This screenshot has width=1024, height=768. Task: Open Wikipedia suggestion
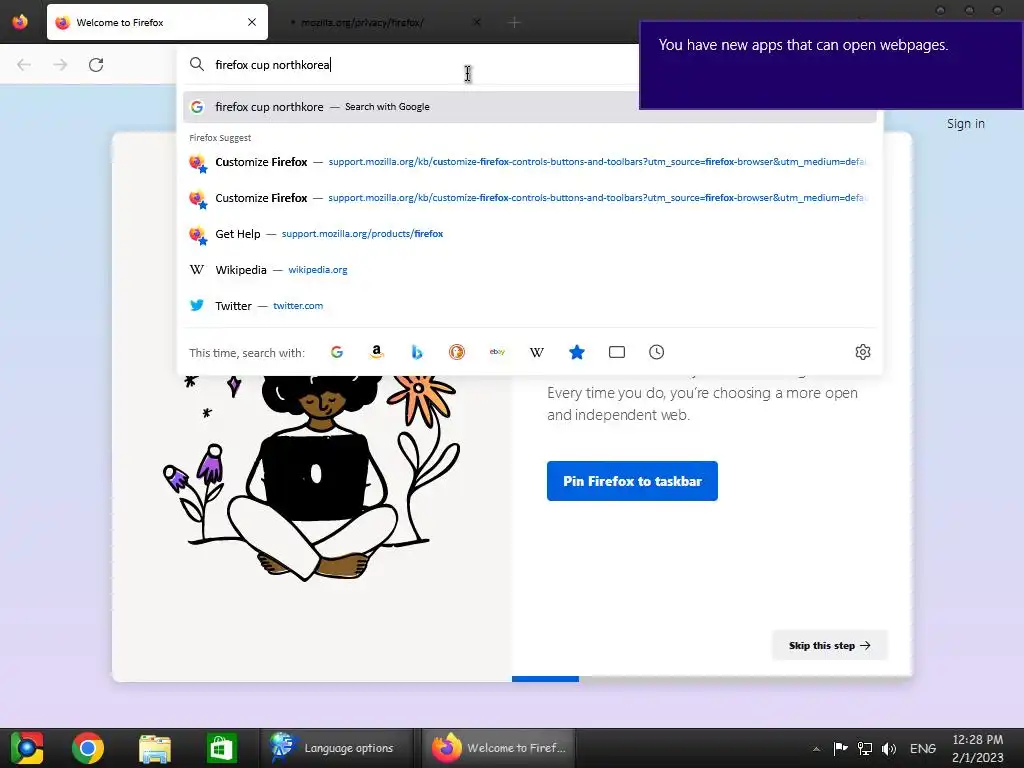(x=530, y=270)
